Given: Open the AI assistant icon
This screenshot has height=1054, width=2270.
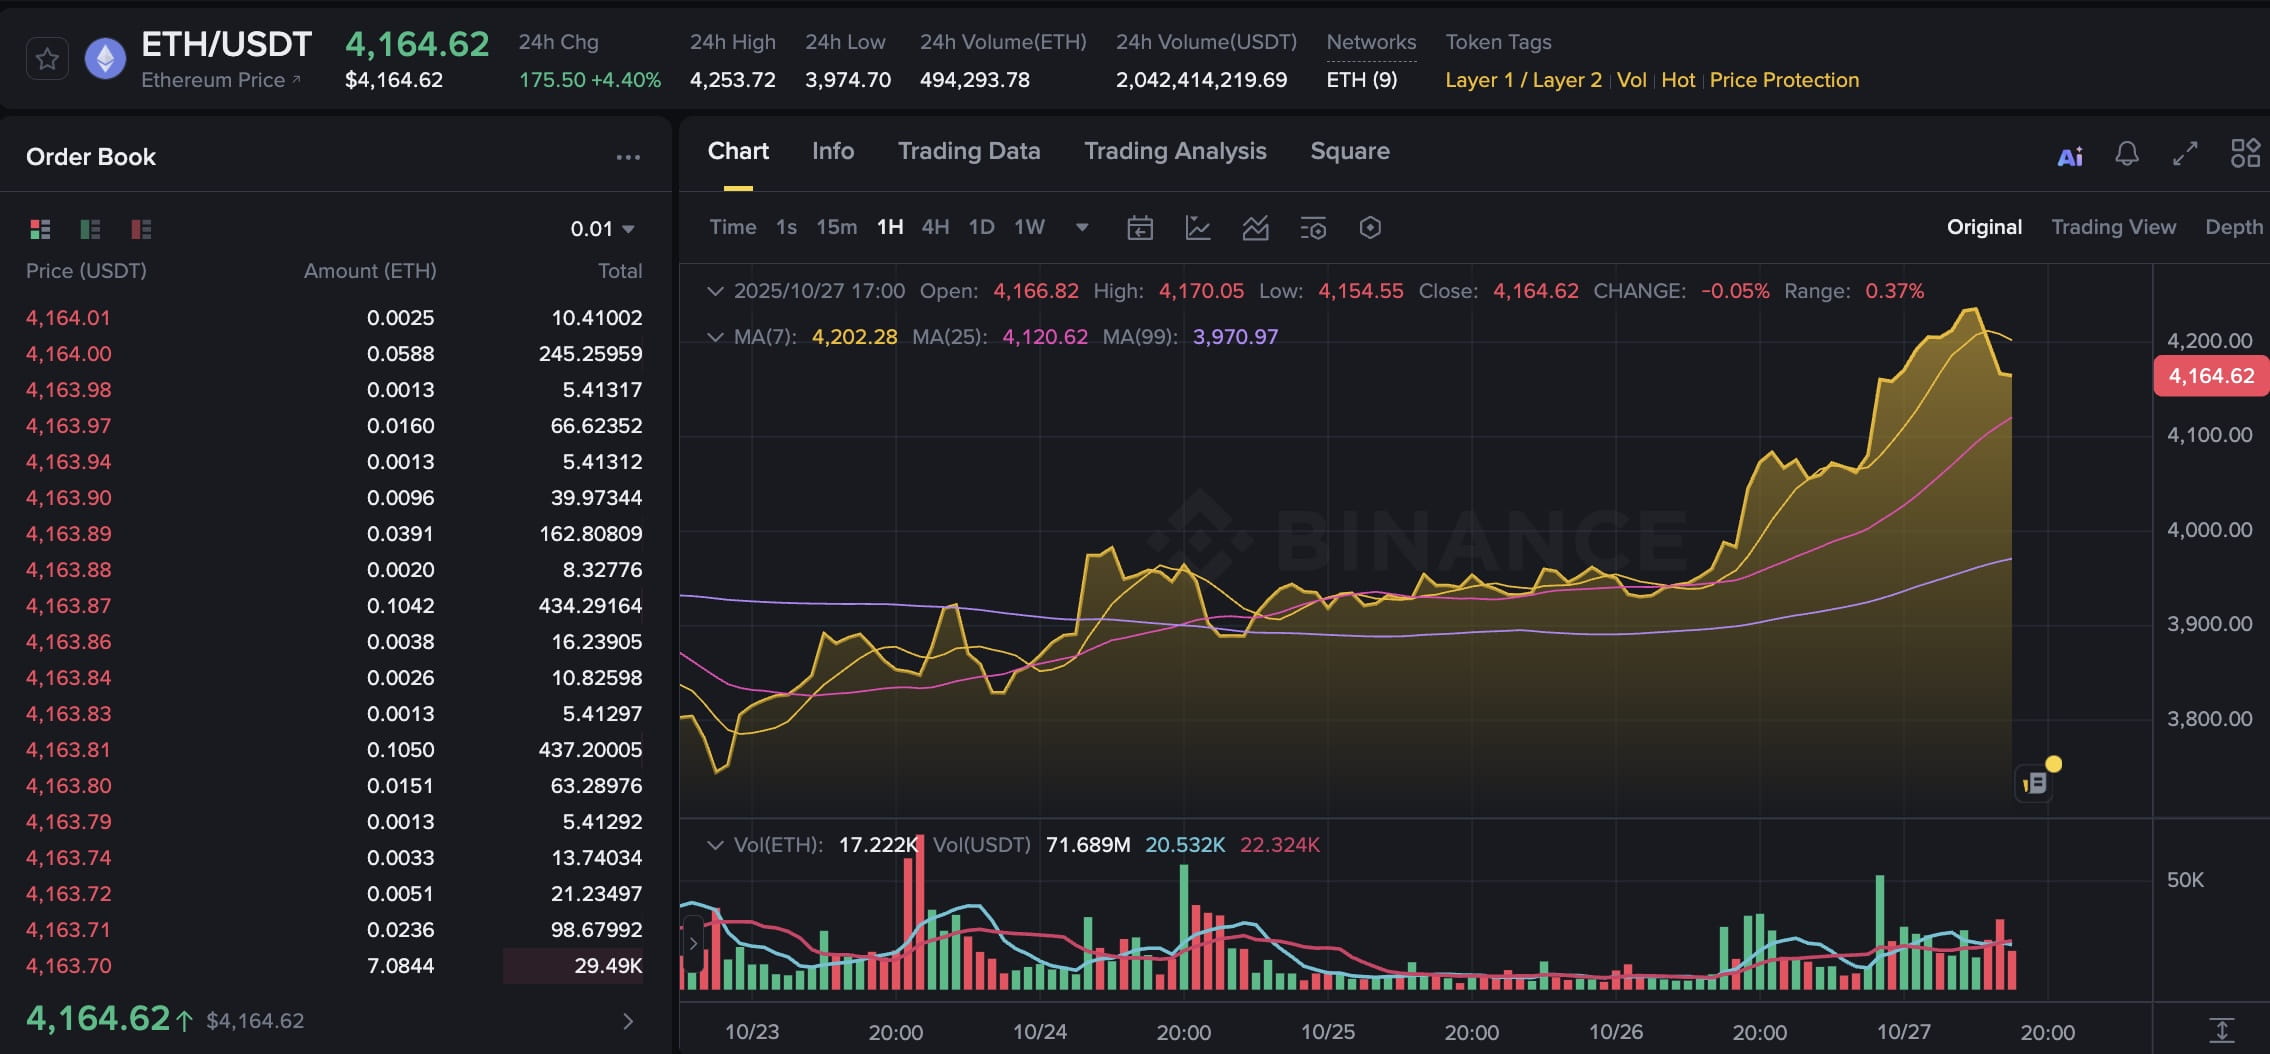Looking at the screenshot, I should [2069, 154].
